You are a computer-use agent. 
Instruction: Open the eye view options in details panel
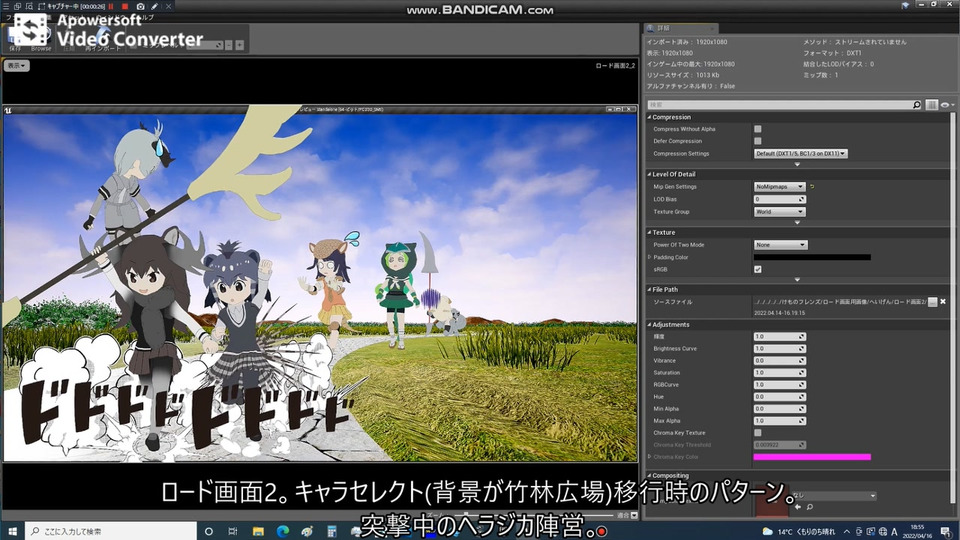click(946, 105)
